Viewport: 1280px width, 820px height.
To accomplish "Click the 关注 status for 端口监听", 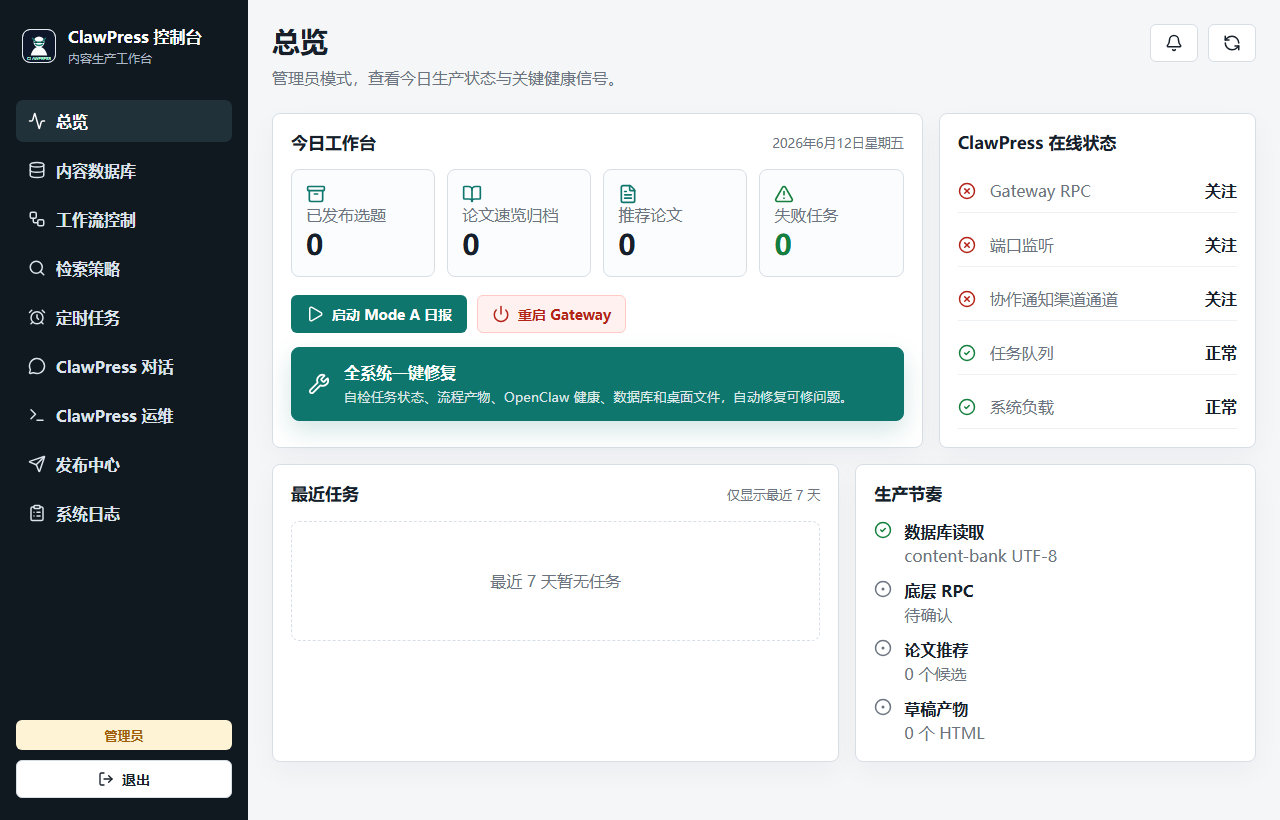I will [x=1221, y=245].
